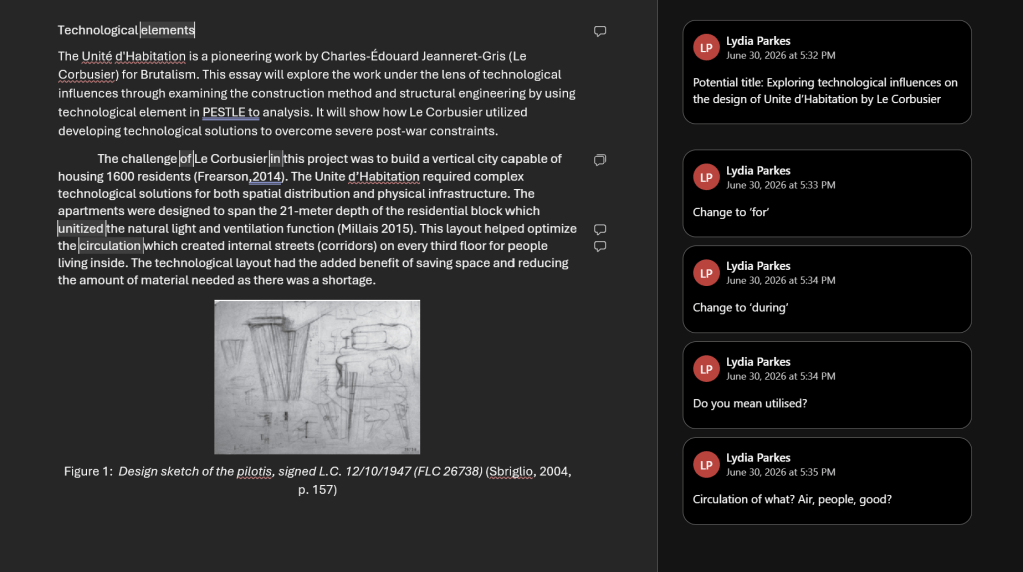
Task: Click the underlined '2014' citation year
Action: point(266,176)
